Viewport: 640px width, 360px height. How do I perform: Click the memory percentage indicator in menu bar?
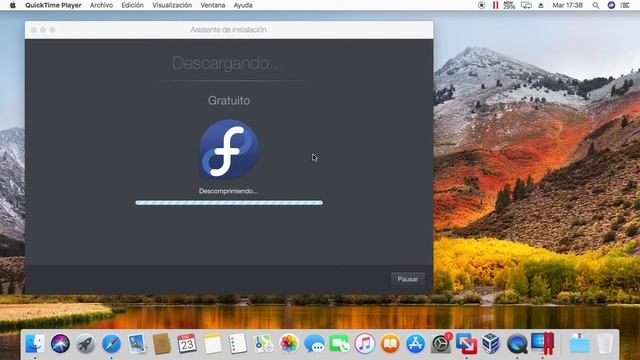[x=509, y=5]
